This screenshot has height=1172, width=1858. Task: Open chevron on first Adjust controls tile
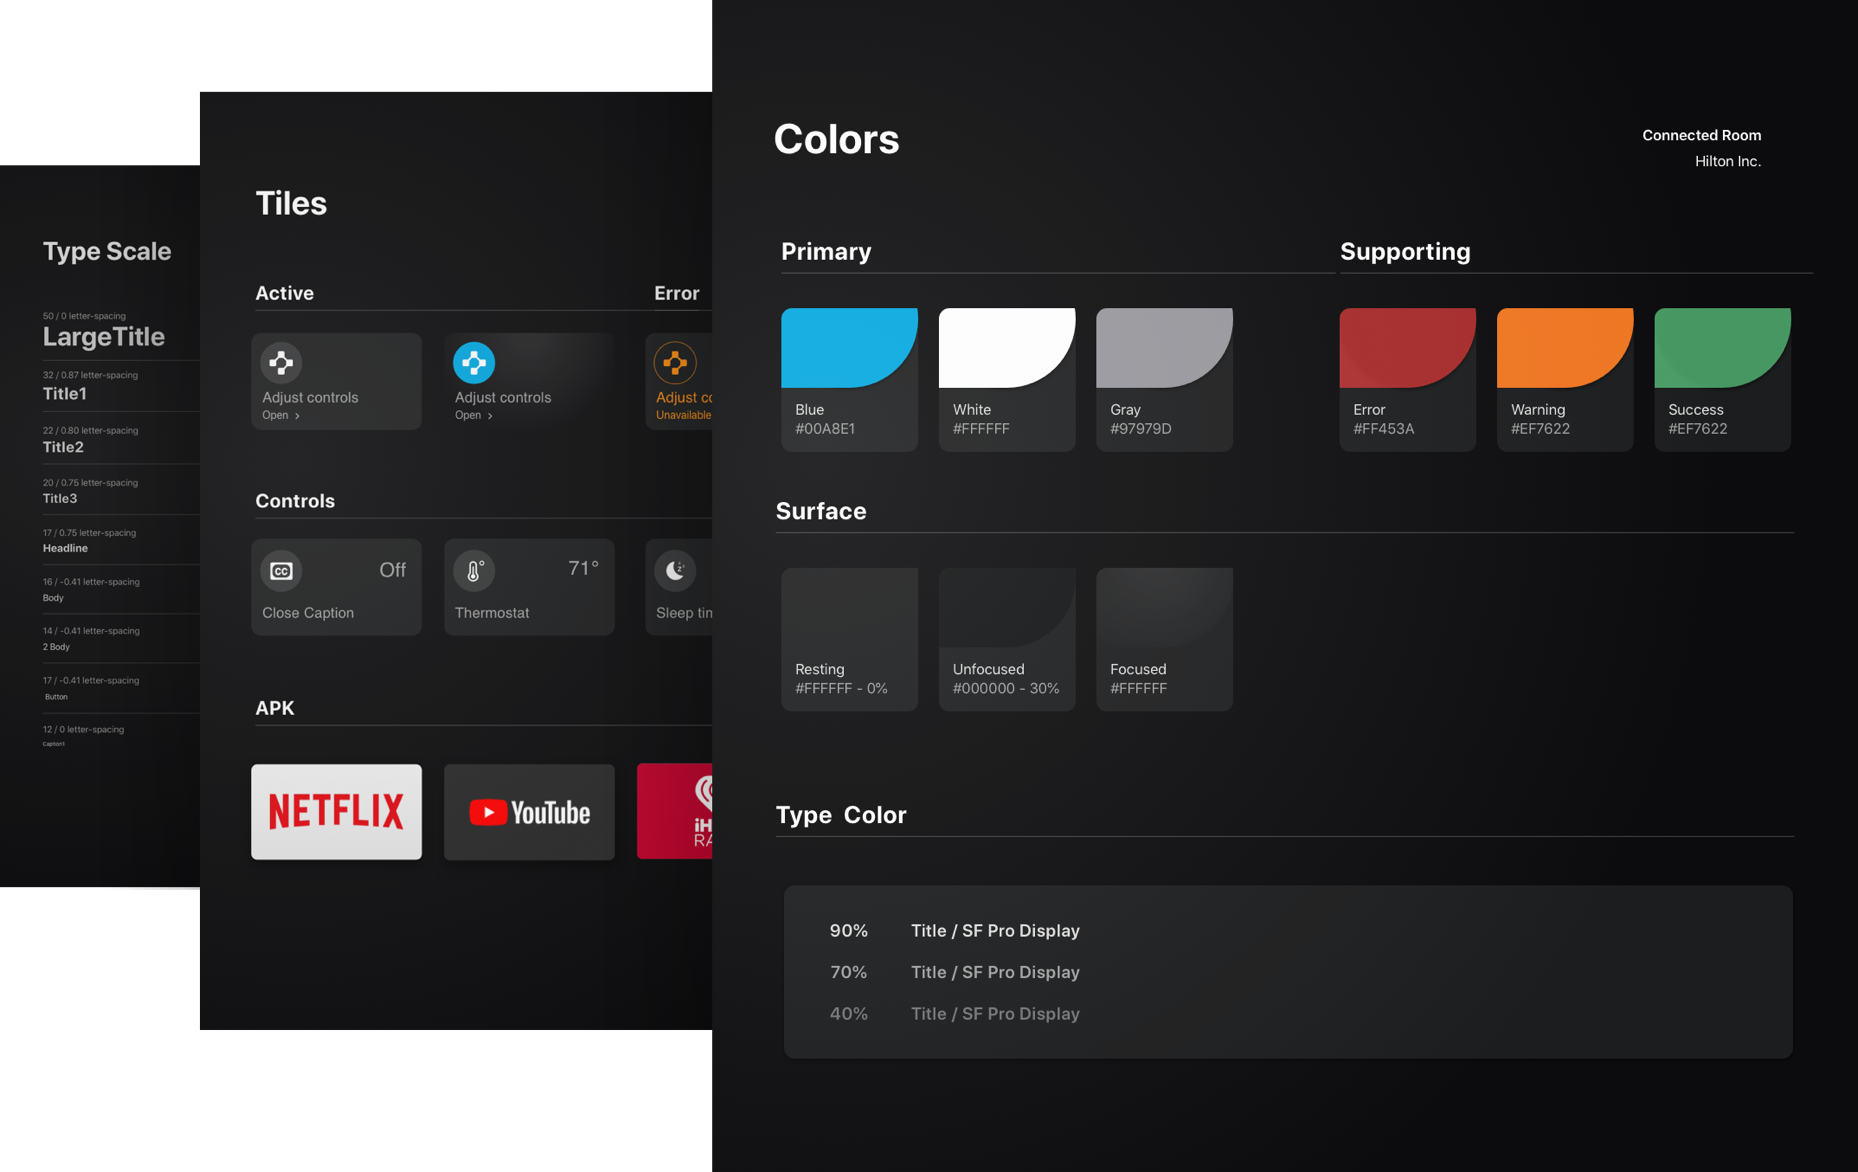coord(297,416)
